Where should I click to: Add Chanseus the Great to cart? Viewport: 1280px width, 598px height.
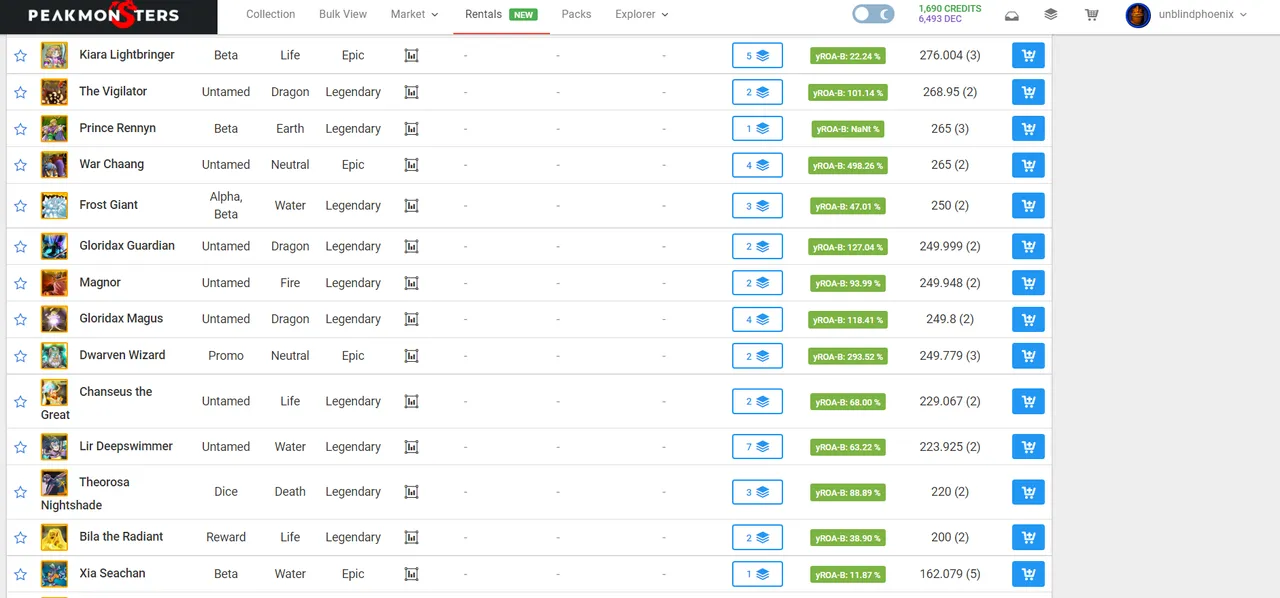click(1028, 402)
